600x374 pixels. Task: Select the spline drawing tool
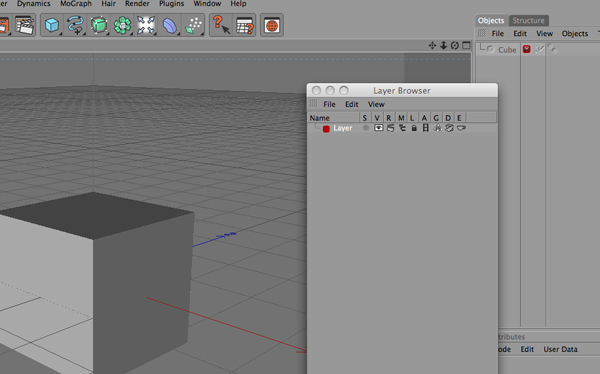(x=75, y=26)
